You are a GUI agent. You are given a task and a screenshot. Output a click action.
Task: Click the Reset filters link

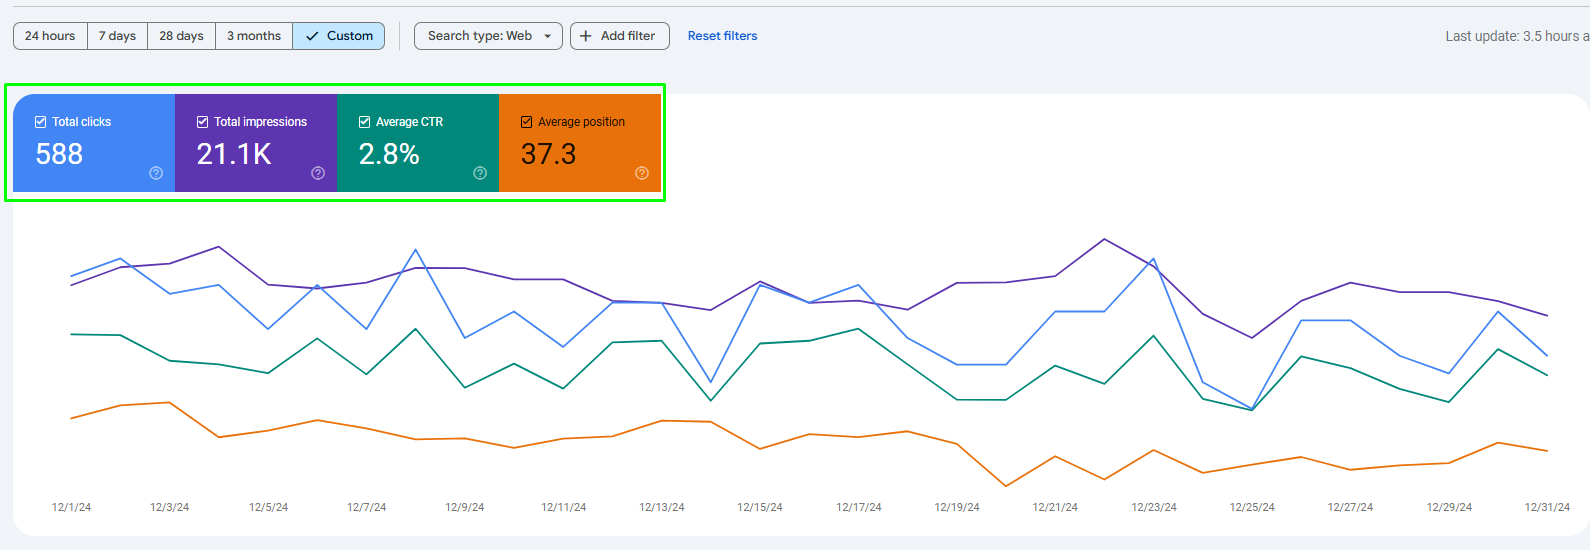click(x=722, y=36)
